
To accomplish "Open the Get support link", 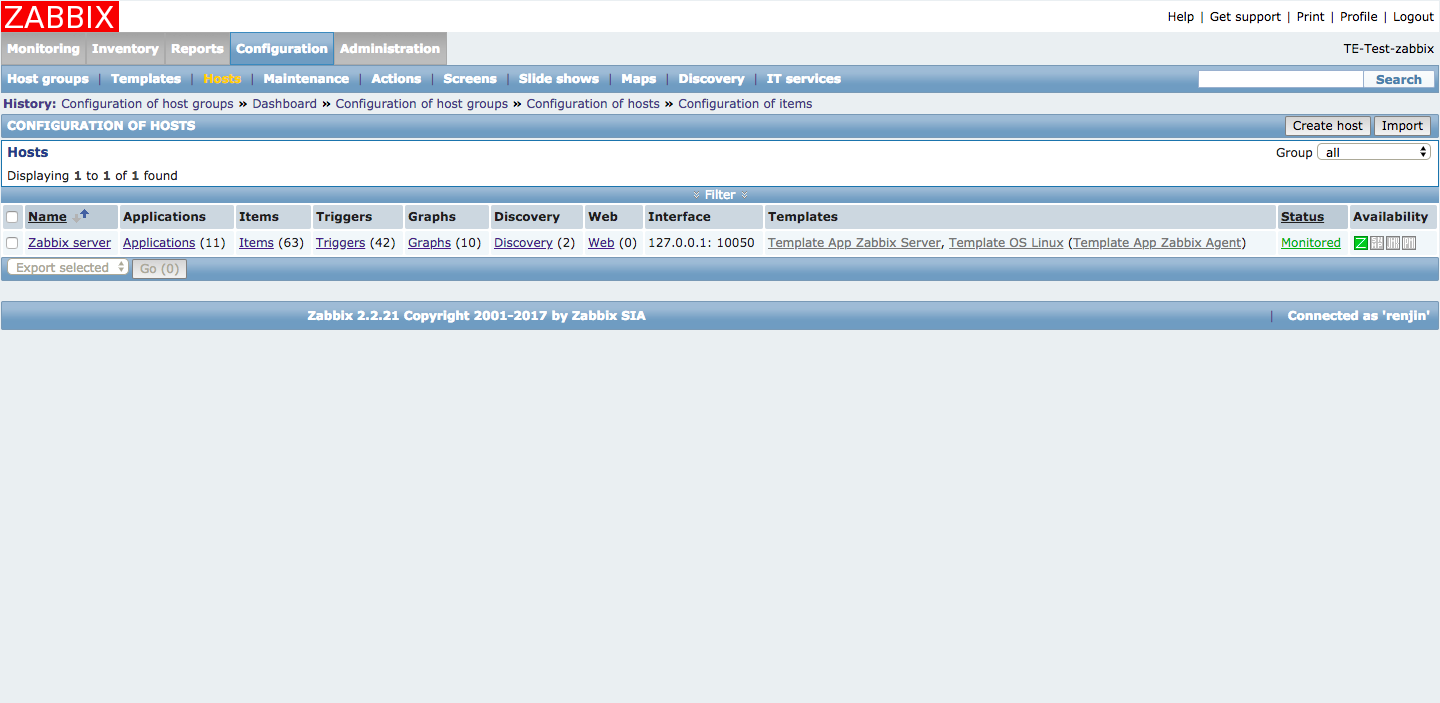I will click(1245, 17).
